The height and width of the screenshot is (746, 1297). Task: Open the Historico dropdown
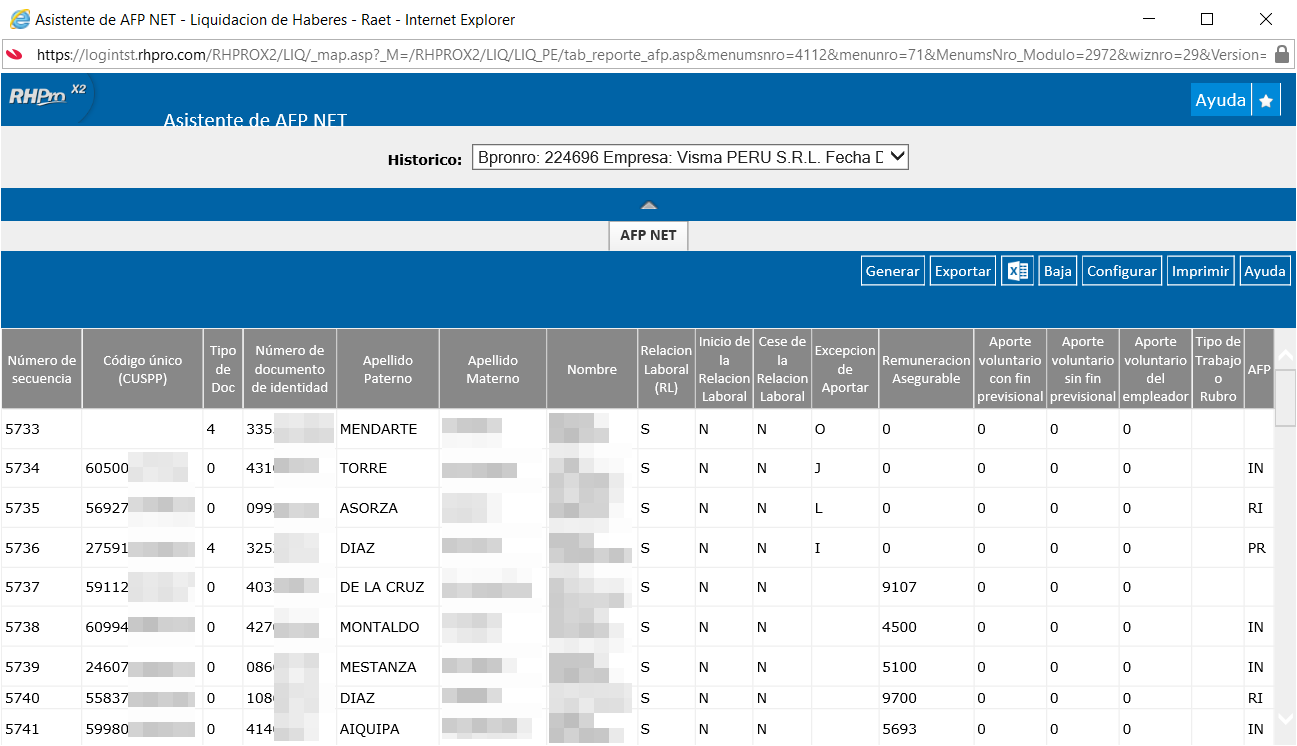click(690, 157)
